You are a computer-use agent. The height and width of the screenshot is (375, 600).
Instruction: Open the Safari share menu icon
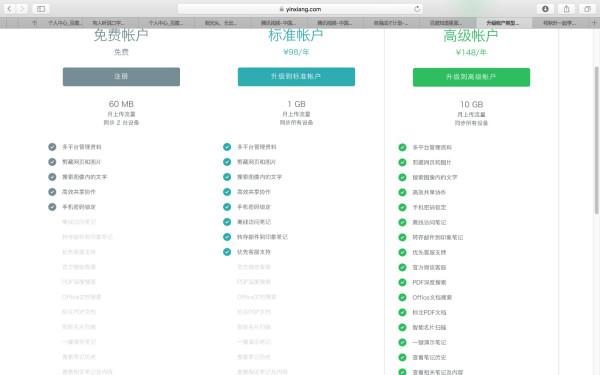tap(567, 9)
